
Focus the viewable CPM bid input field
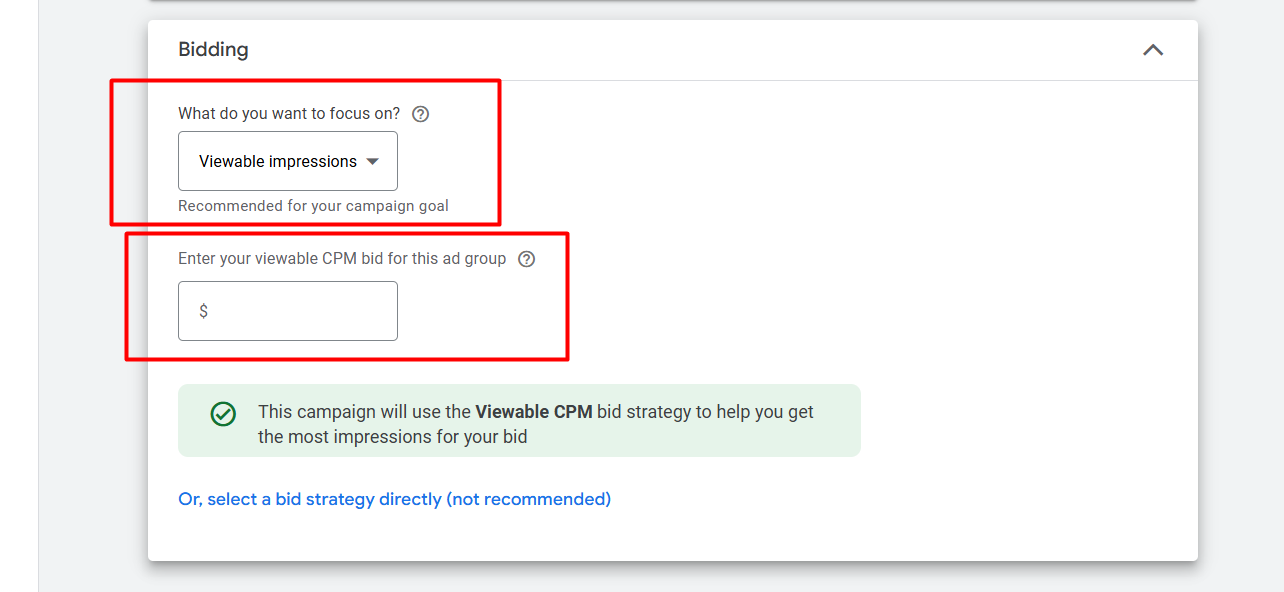click(x=288, y=311)
